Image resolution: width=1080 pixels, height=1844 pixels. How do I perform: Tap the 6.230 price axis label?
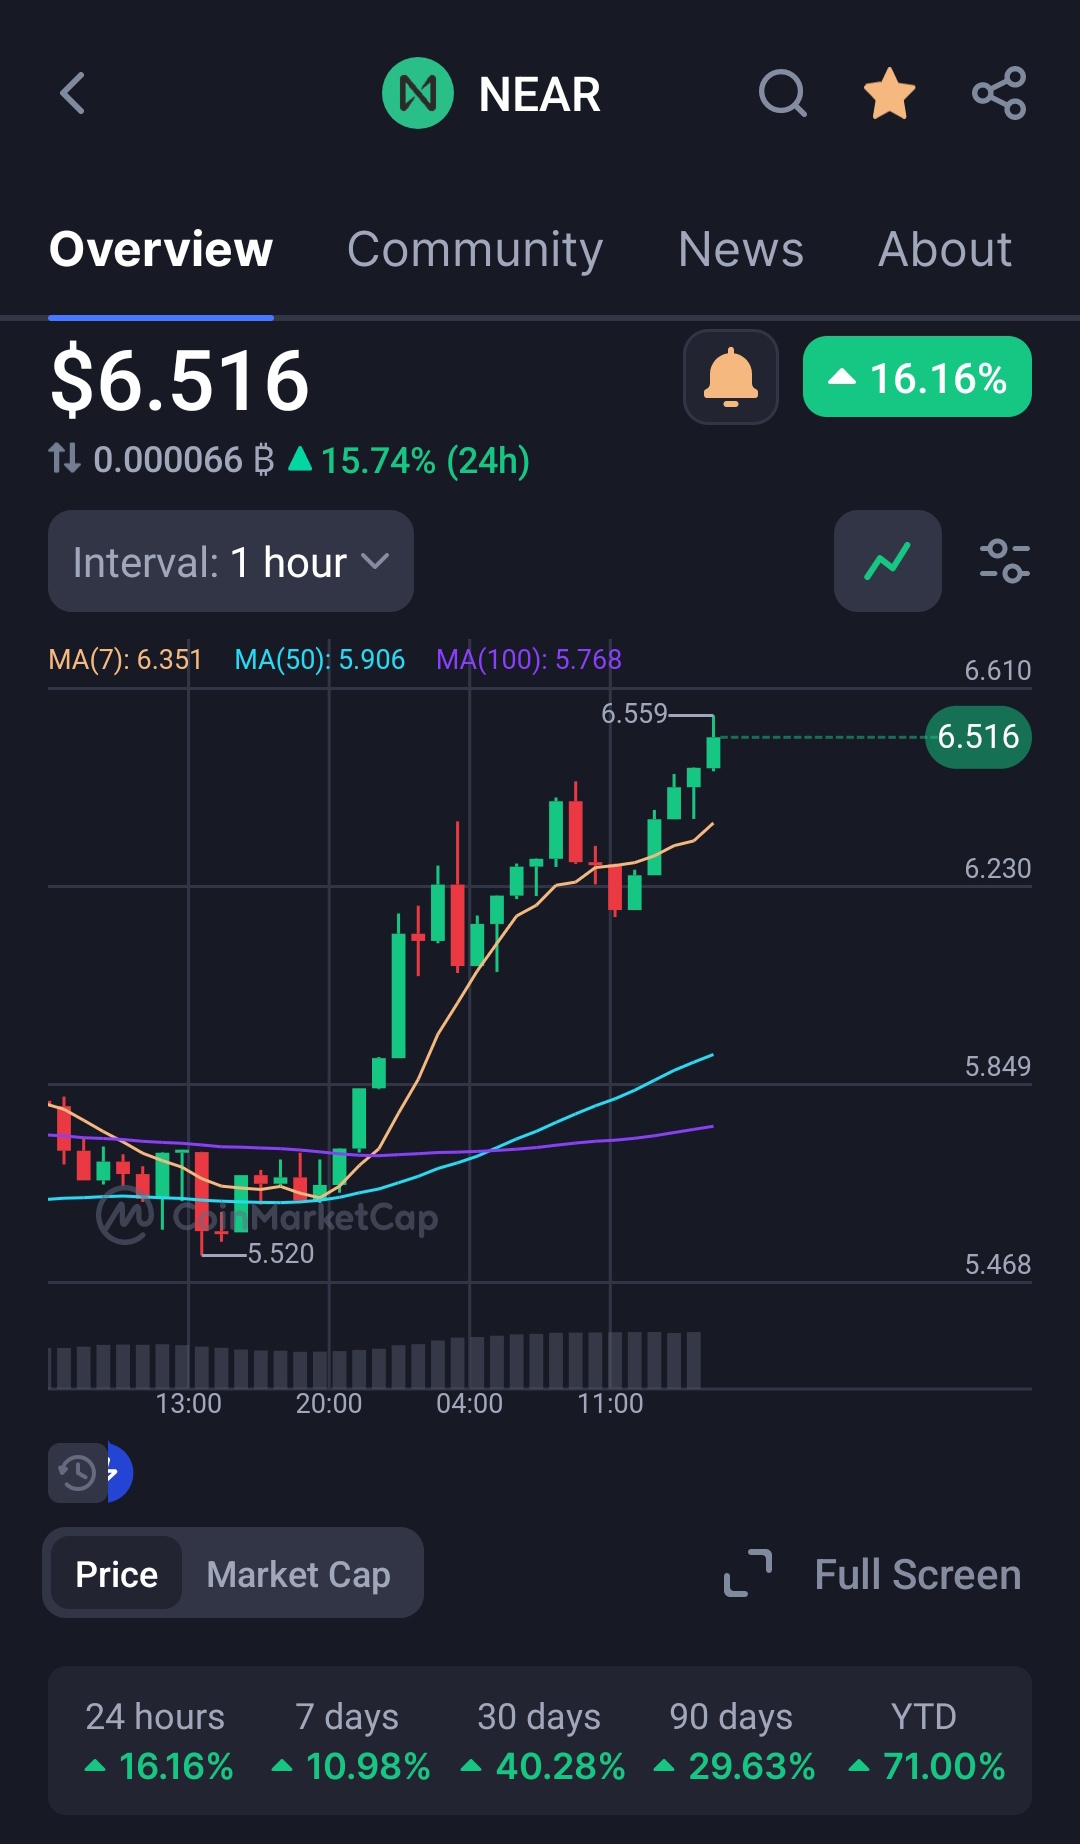[997, 868]
